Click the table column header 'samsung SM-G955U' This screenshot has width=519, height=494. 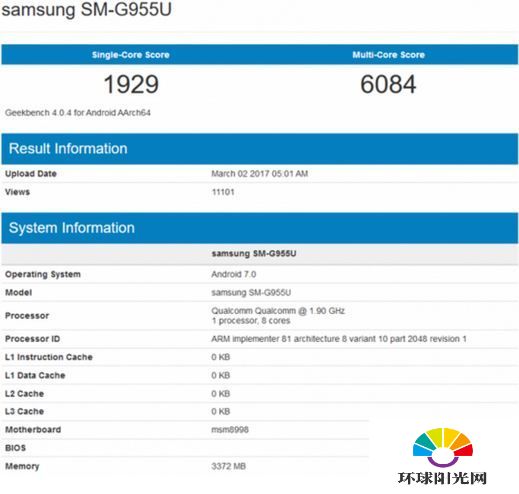click(254, 254)
